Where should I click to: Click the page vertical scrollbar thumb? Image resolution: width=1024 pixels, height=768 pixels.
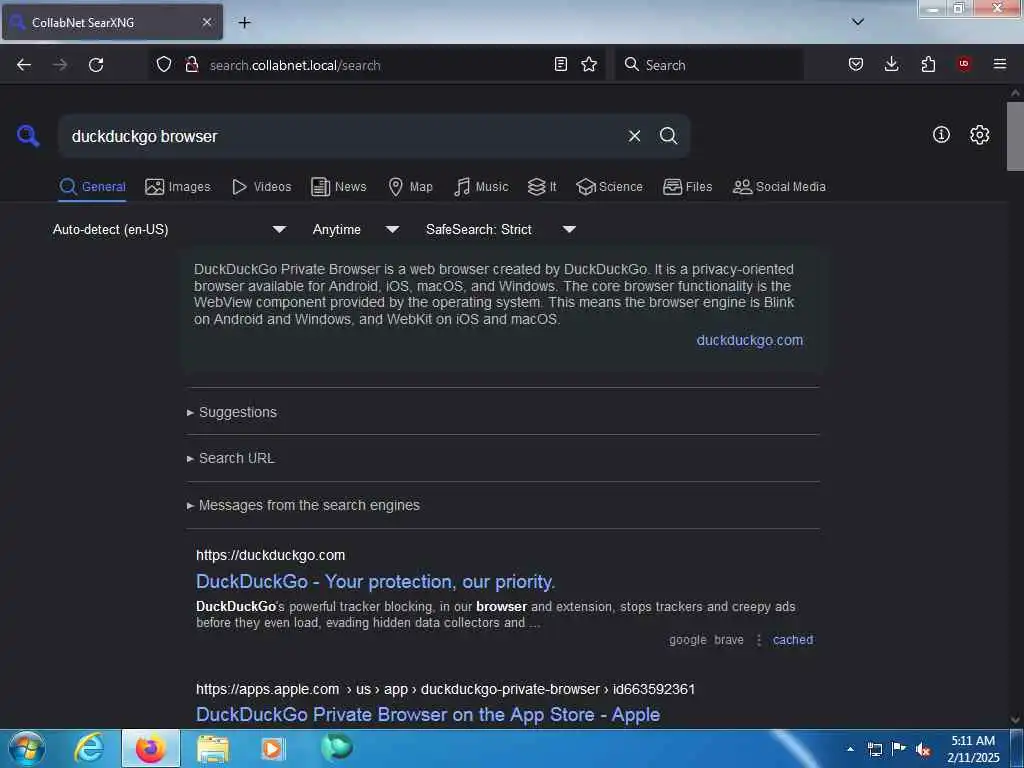(1015, 136)
